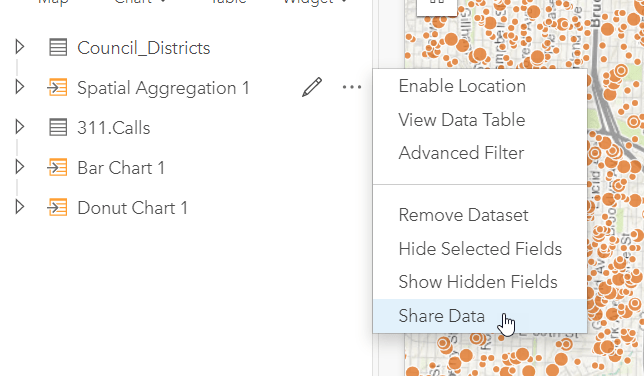Expand the Council_Districts dataset
The height and width of the screenshot is (376, 644).
point(19,47)
